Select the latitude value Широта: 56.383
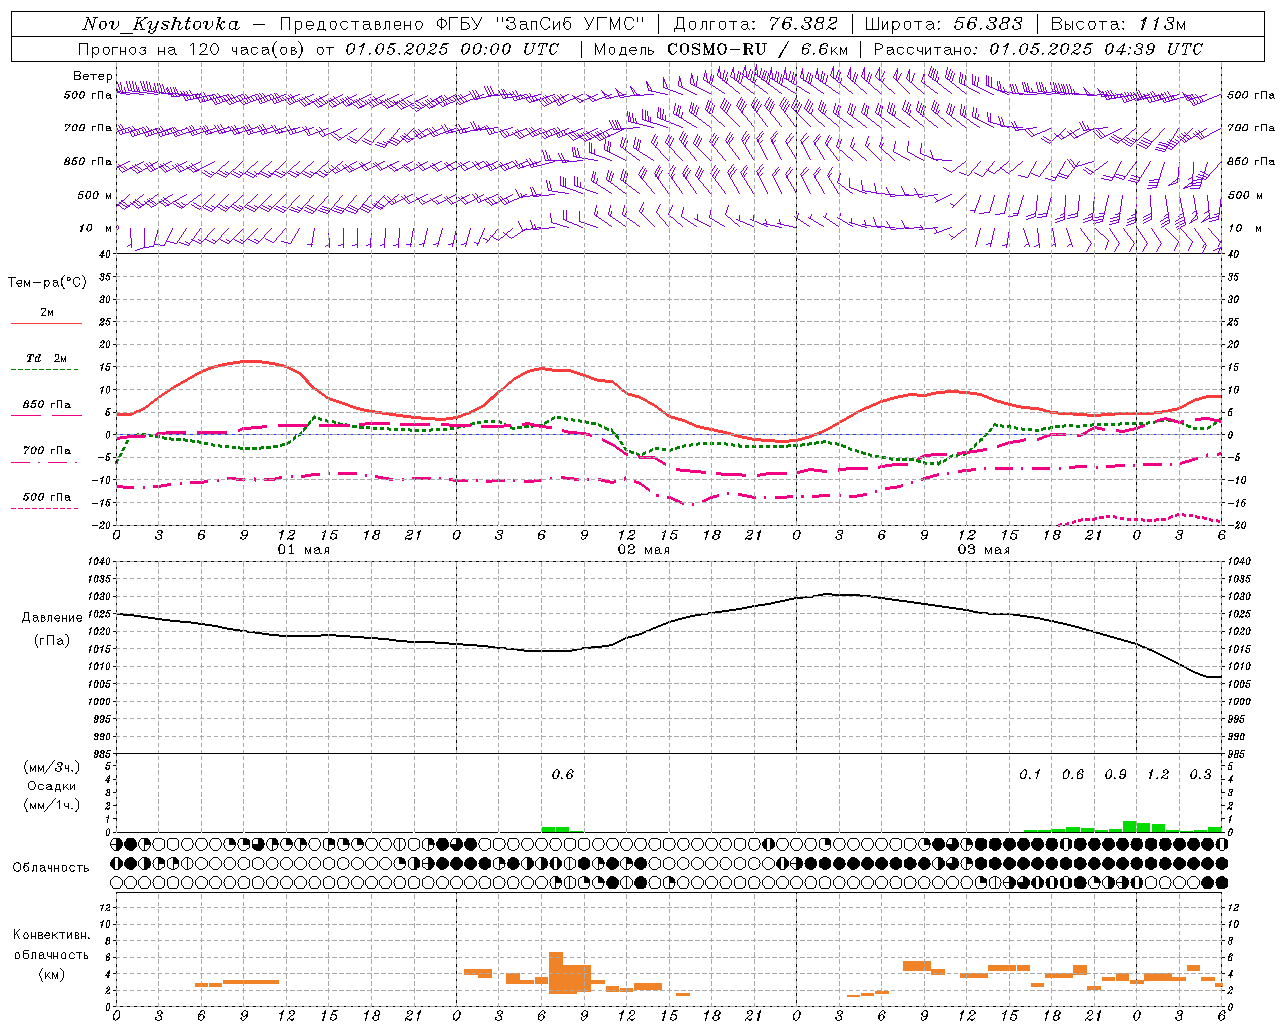The width and height of the screenshot is (1280, 1024). (x=944, y=24)
